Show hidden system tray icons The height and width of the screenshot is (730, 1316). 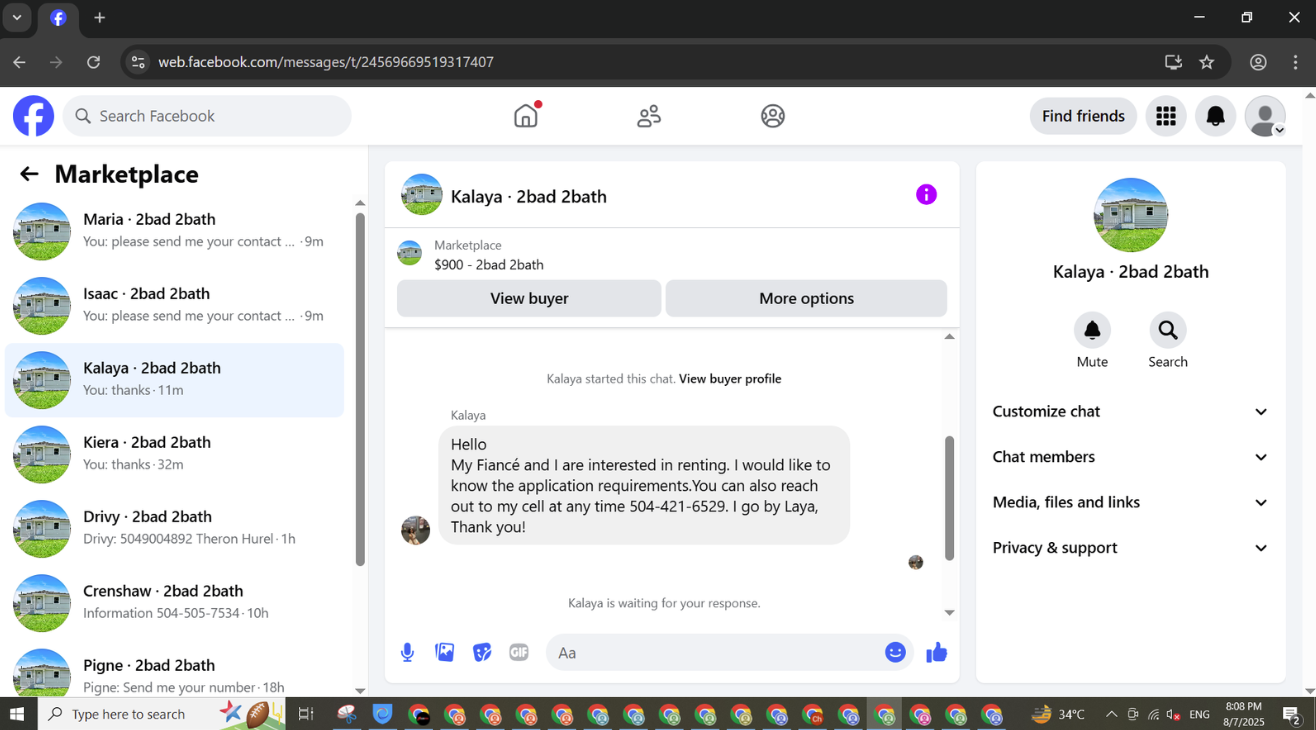click(1111, 714)
